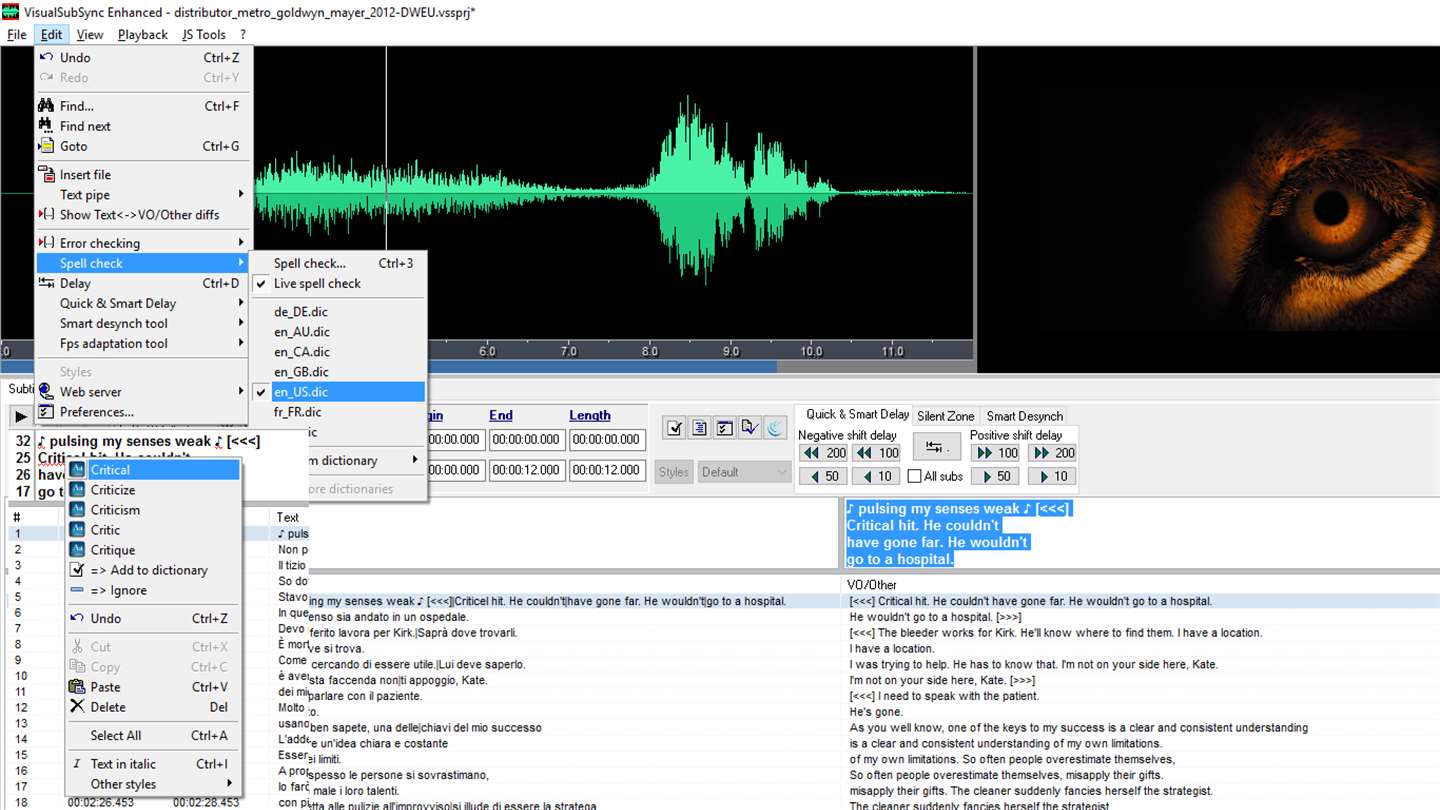Switch to the Silent Zone tab
This screenshot has height=810, width=1440.
[945, 416]
